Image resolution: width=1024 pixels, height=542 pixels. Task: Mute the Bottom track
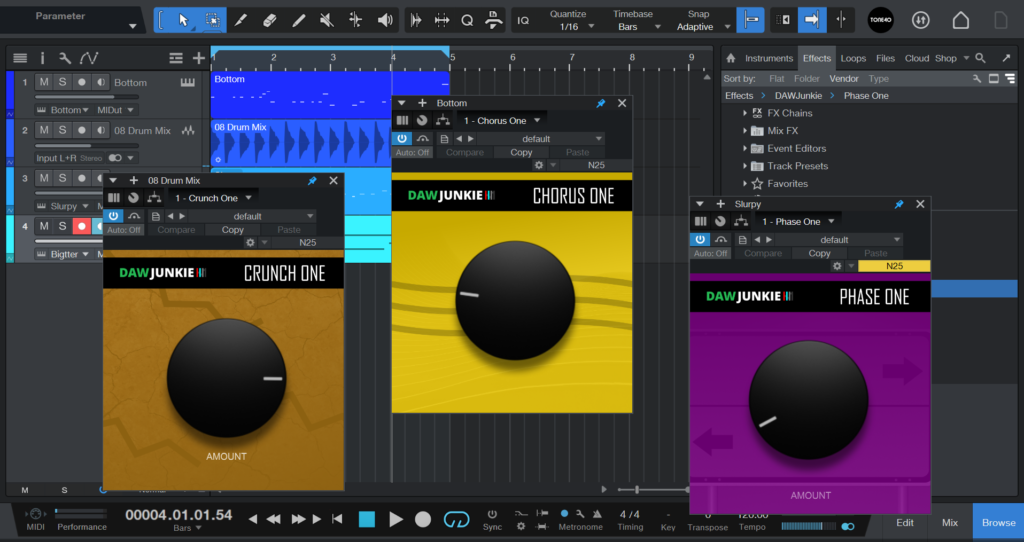click(44, 82)
